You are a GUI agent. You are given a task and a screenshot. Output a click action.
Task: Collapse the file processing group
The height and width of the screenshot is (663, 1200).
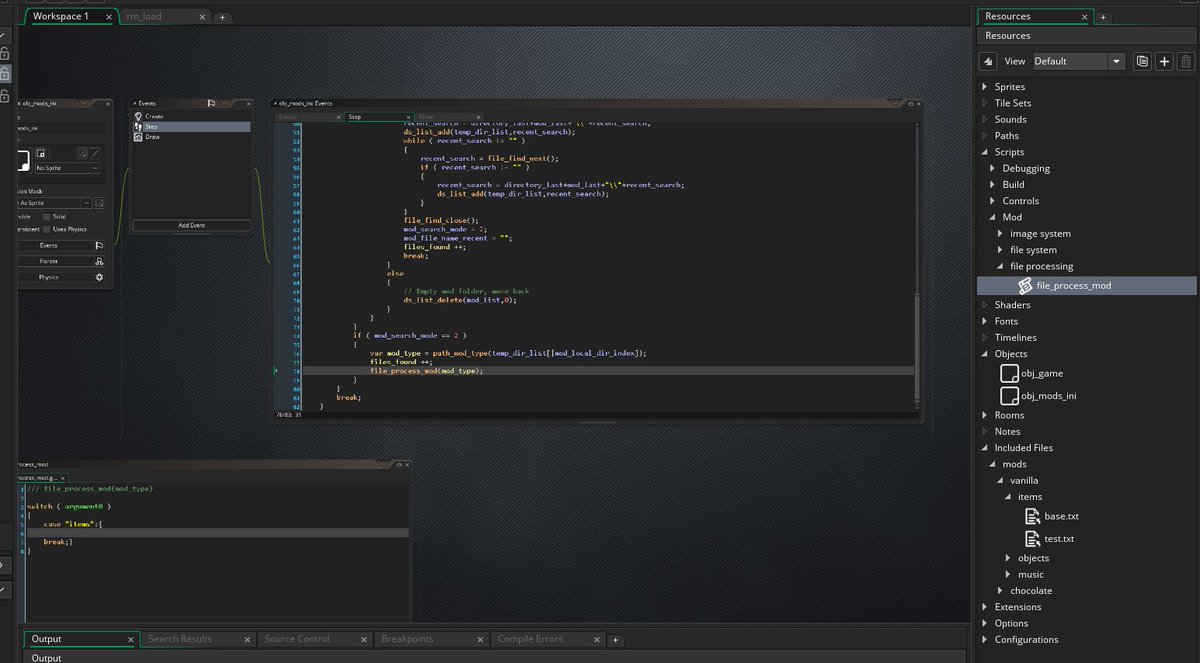(998, 265)
